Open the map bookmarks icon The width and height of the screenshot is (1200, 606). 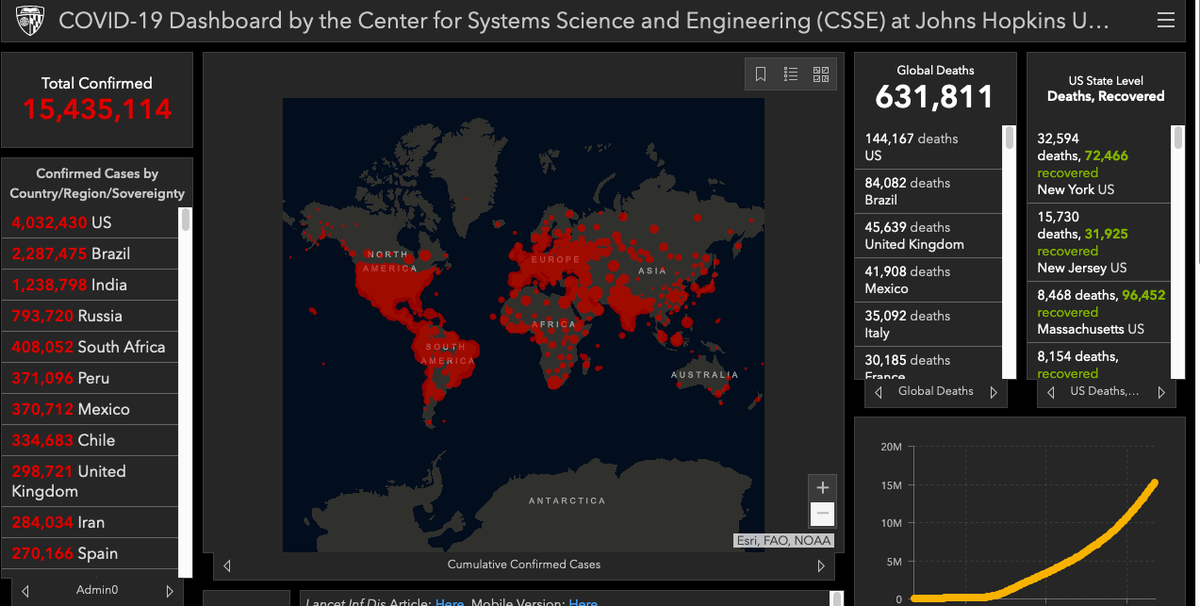pos(761,74)
